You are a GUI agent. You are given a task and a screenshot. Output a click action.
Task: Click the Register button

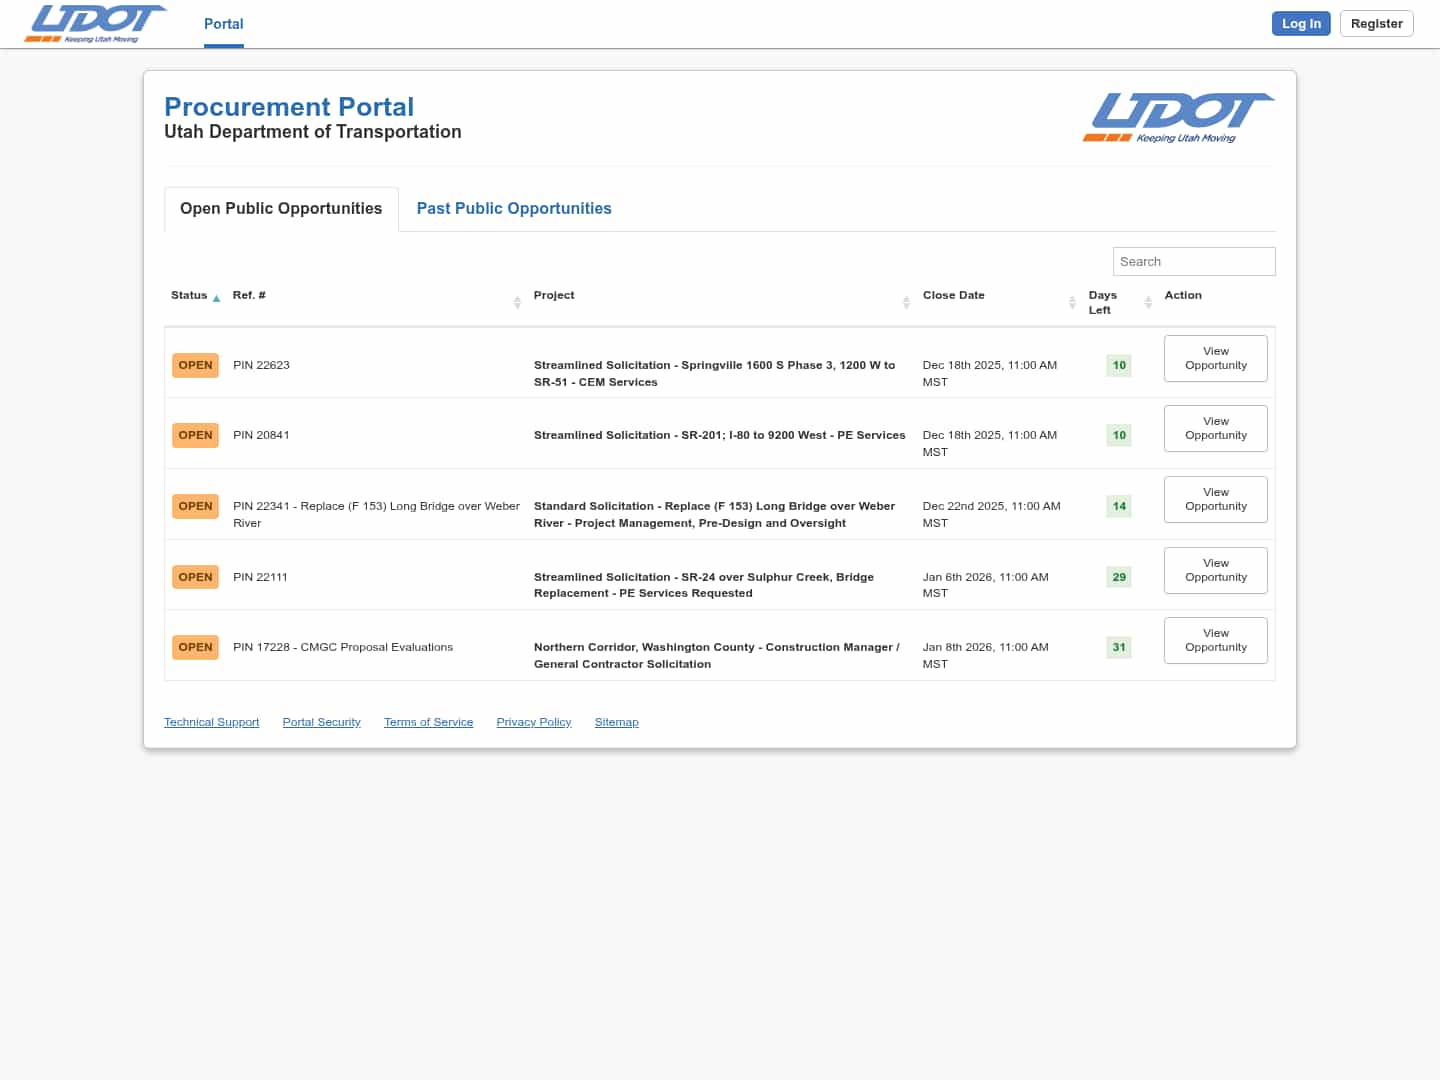click(x=1376, y=24)
